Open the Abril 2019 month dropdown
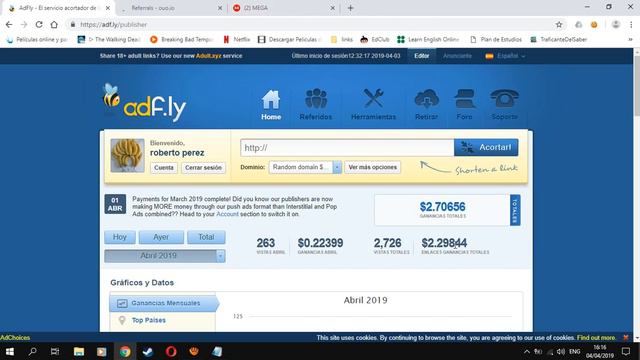The image size is (640, 360). [x=164, y=256]
